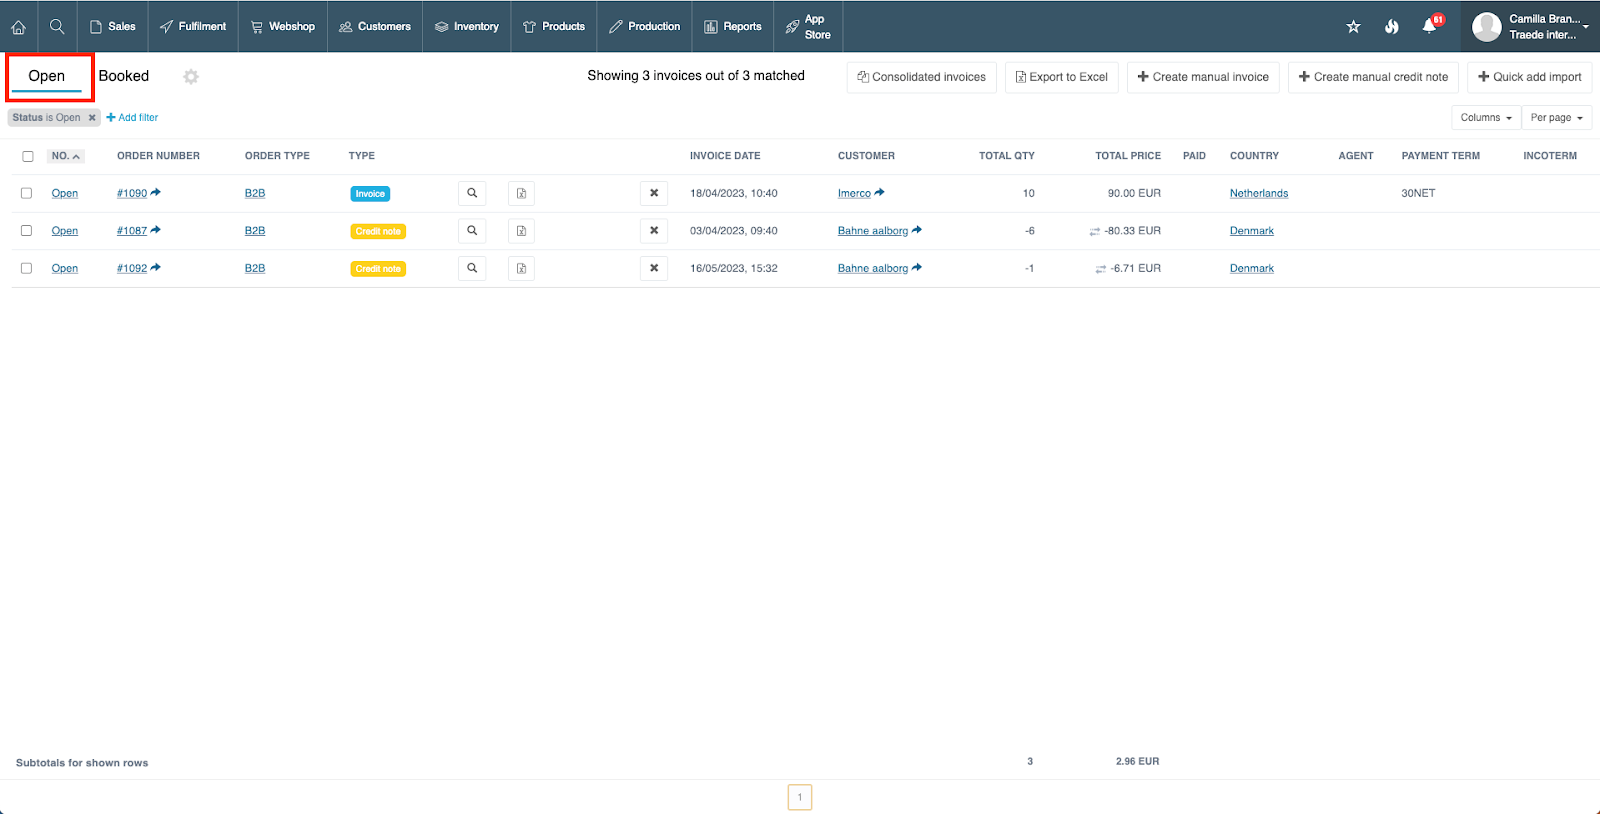Viewport: 1600px width, 814px height.
Task: Open the Production menu
Action: pos(645,27)
